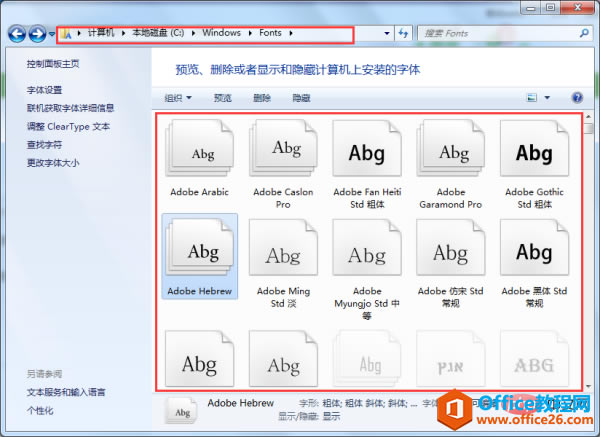Open 调整 ClearType 文本 link
The width and height of the screenshot is (600, 437).
click(68, 127)
